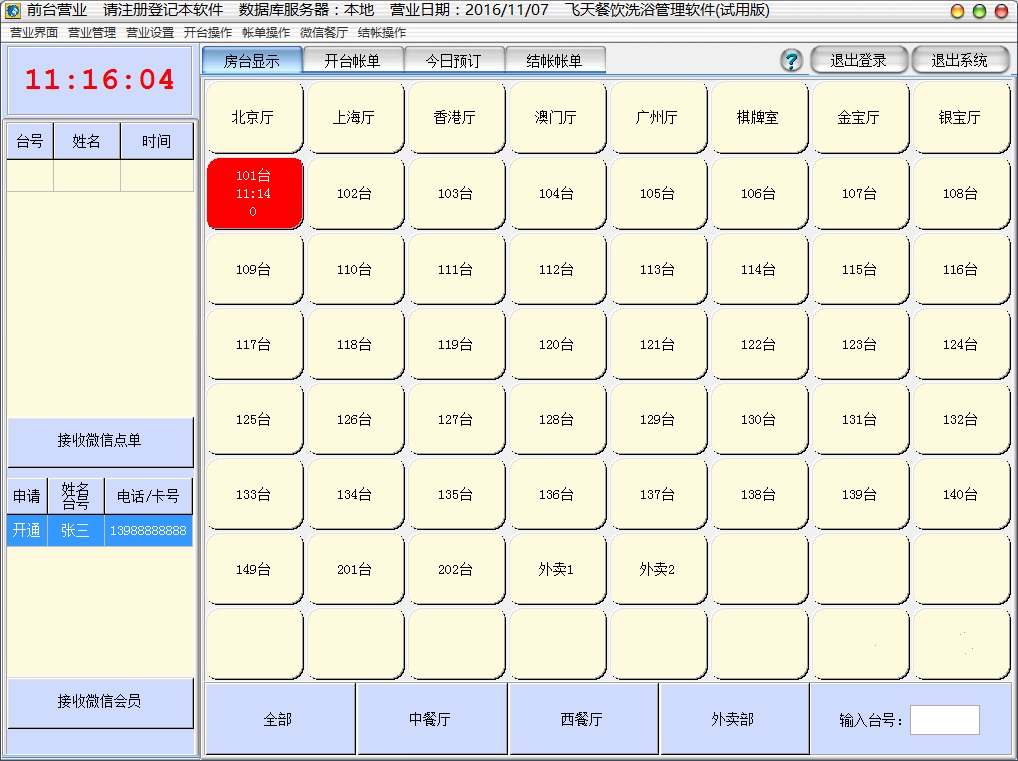Switch to the 今日预订 tab
The image size is (1018, 761).
pyautogui.click(x=453, y=61)
